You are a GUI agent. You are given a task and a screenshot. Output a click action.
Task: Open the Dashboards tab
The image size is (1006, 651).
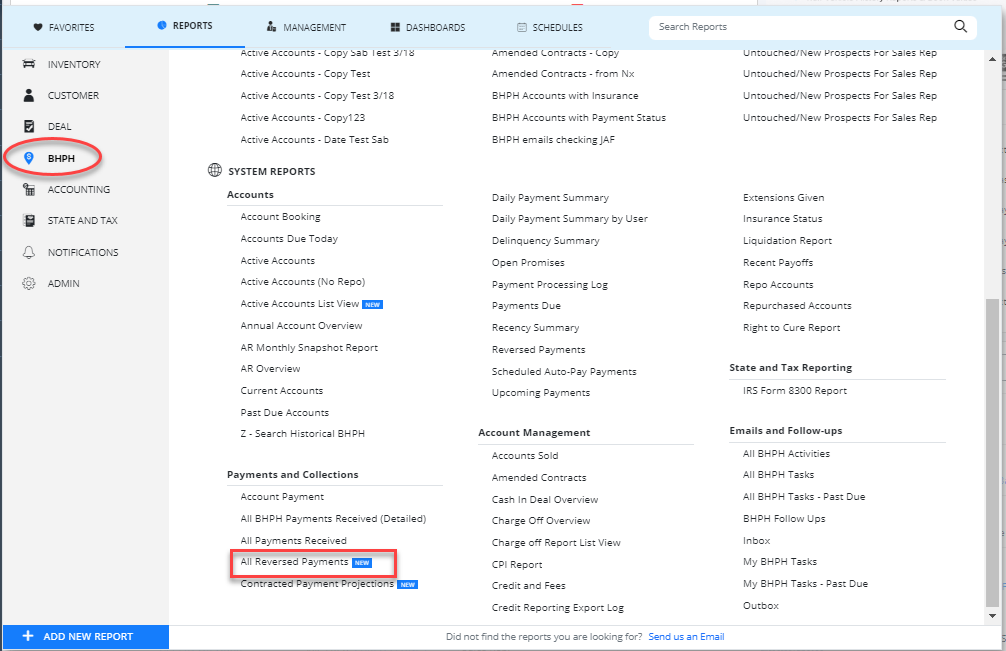click(428, 28)
